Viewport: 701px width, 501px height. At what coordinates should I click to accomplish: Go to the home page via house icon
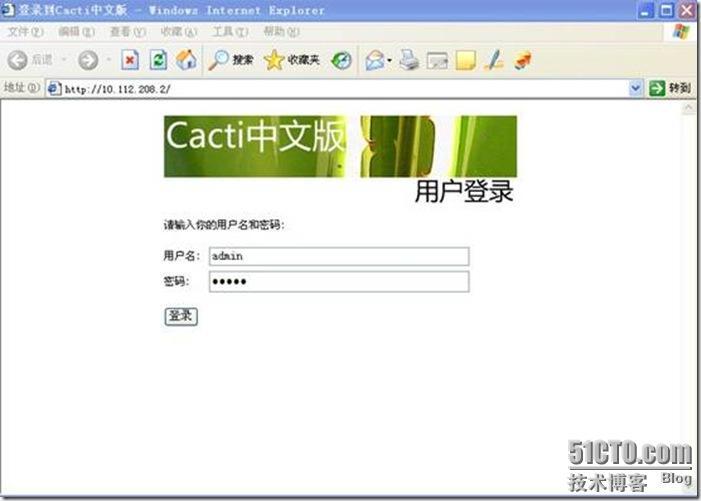pyautogui.click(x=186, y=60)
